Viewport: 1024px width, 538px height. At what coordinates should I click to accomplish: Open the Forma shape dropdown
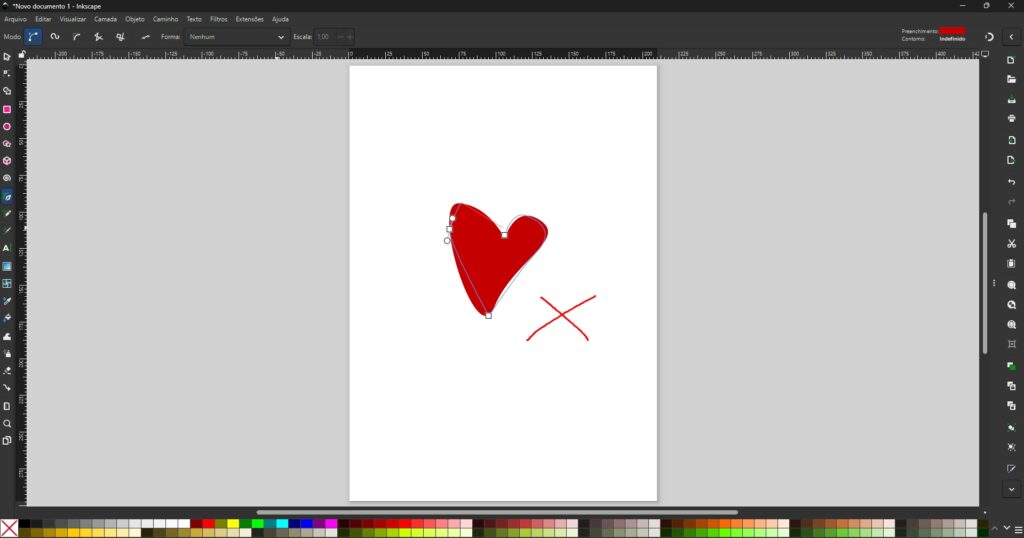point(236,37)
